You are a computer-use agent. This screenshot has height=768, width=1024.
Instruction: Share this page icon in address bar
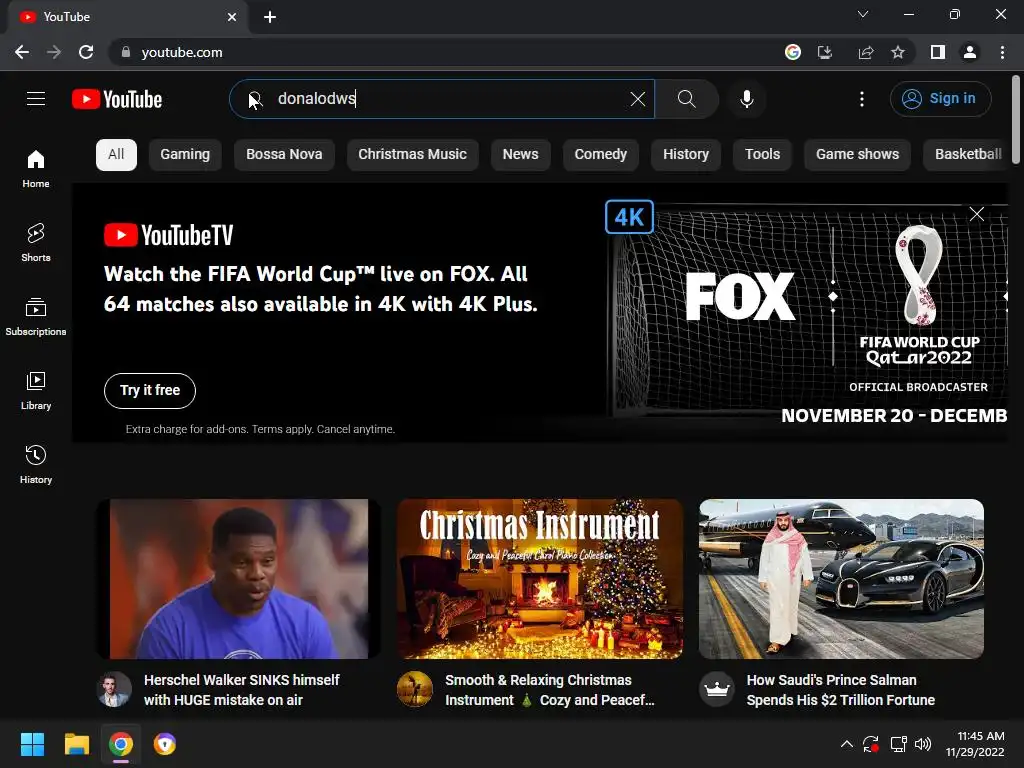click(x=866, y=52)
